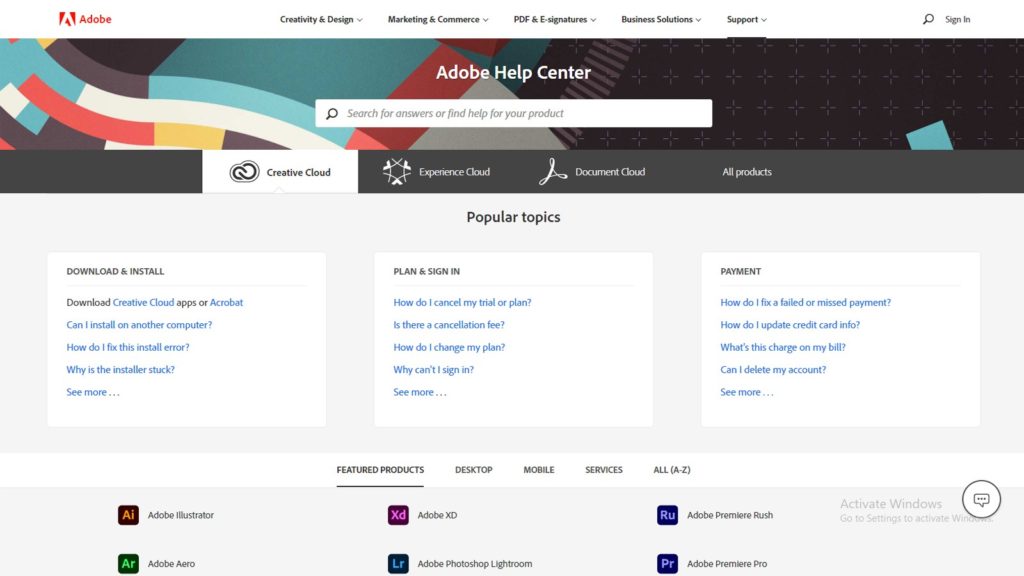Open 'Is there a cancellation fee?'
Screen dimensions: 1024x576
point(449,325)
